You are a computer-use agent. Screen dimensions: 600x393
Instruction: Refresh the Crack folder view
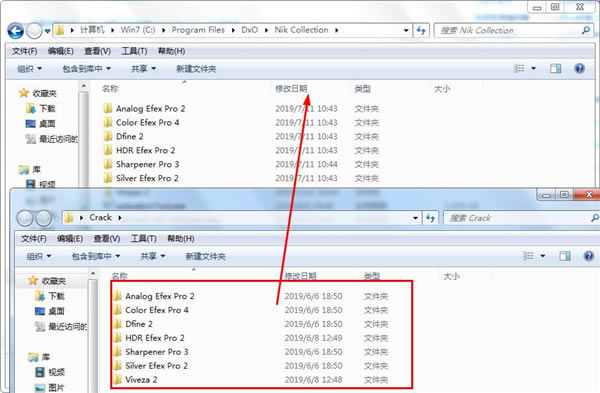430,218
